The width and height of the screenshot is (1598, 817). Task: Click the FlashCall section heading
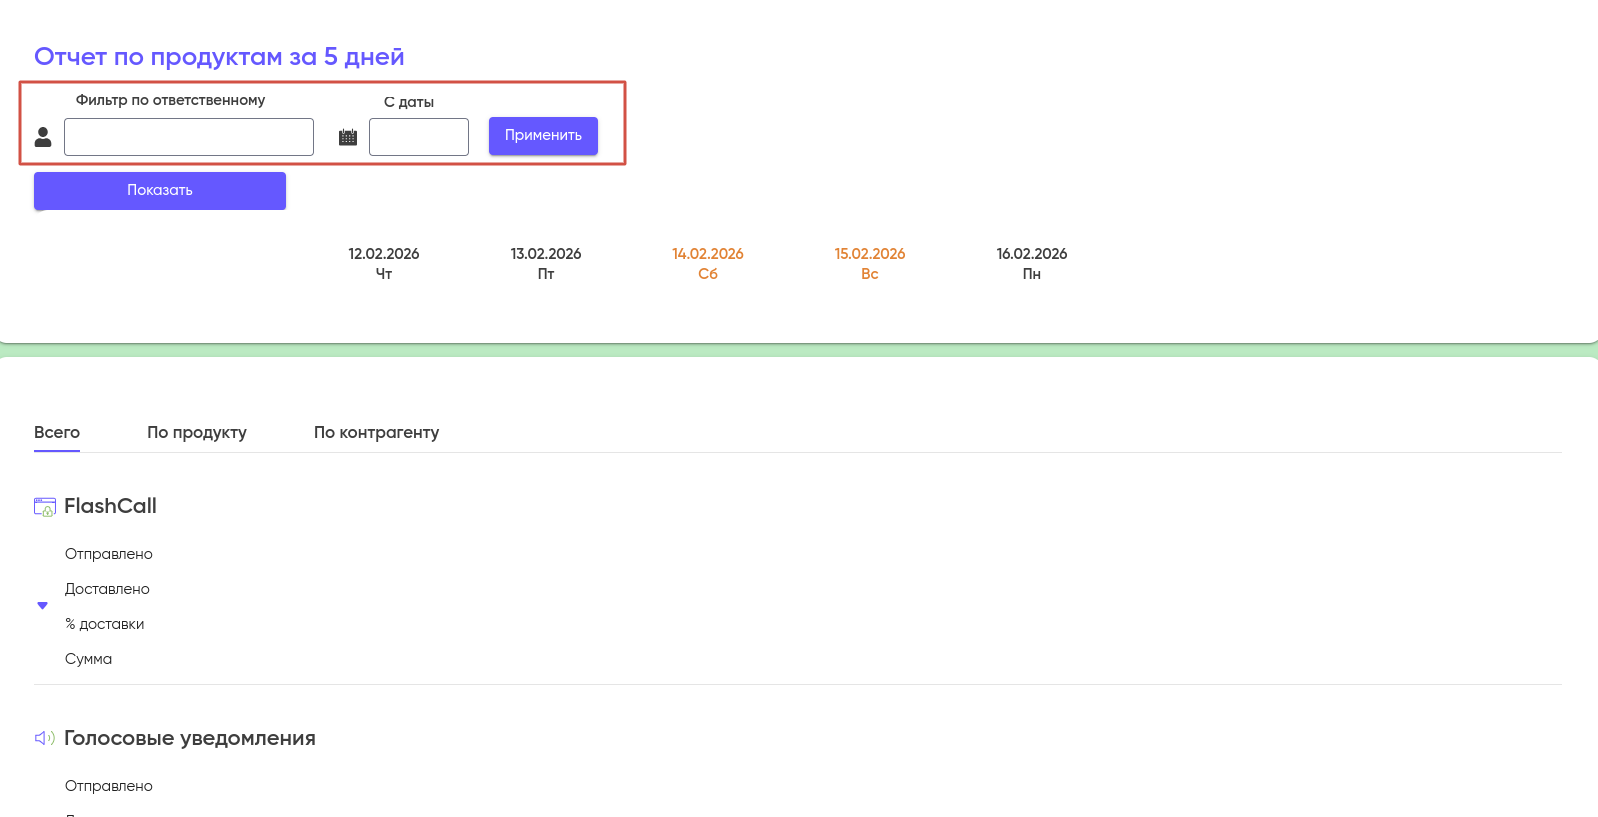(x=110, y=506)
